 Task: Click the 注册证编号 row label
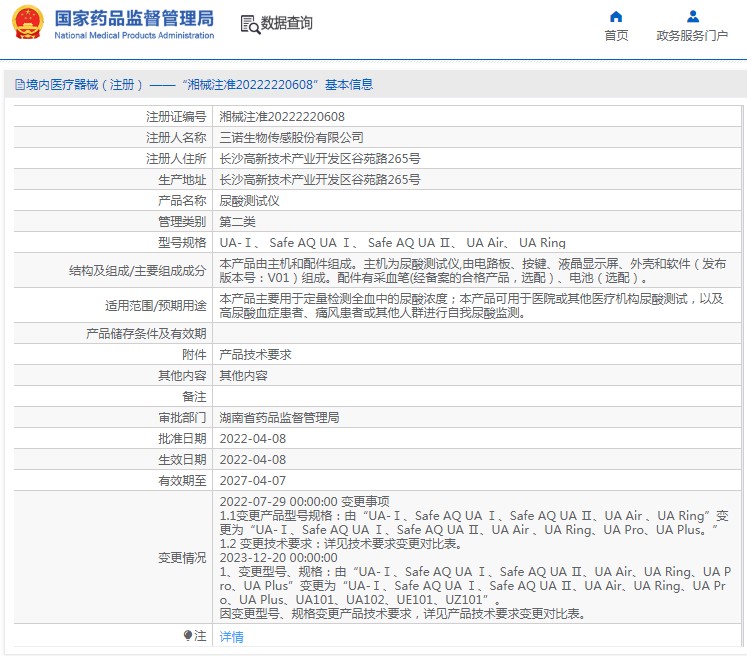click(x=176, y=117)
